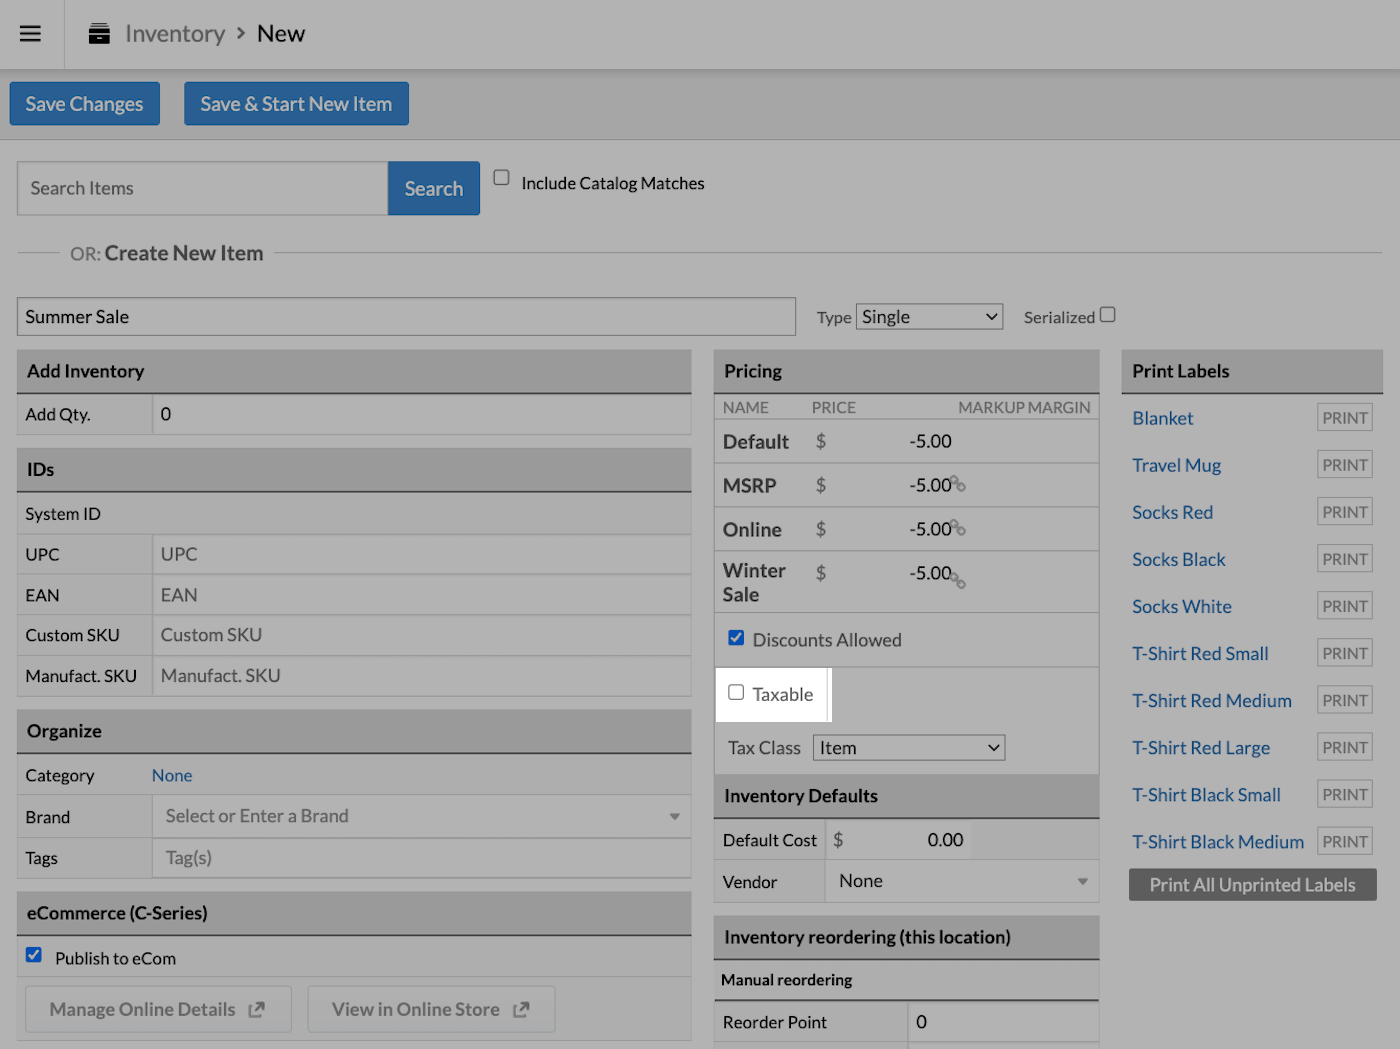Click the Custom SKU input field

(422, 636)
